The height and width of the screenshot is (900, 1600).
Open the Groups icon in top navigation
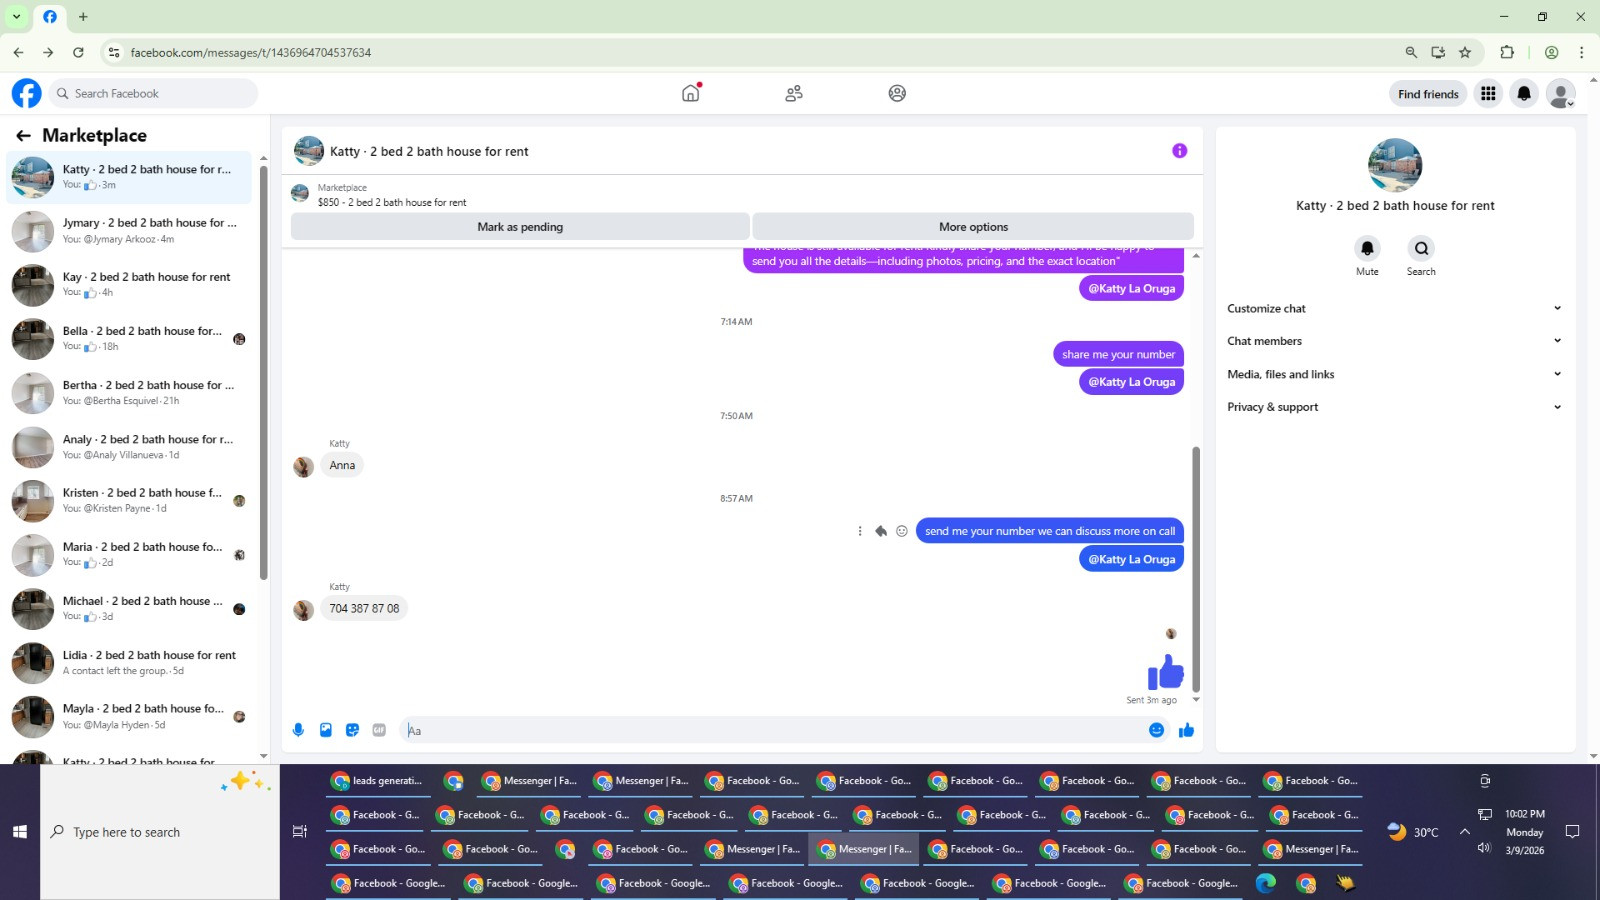897,93
